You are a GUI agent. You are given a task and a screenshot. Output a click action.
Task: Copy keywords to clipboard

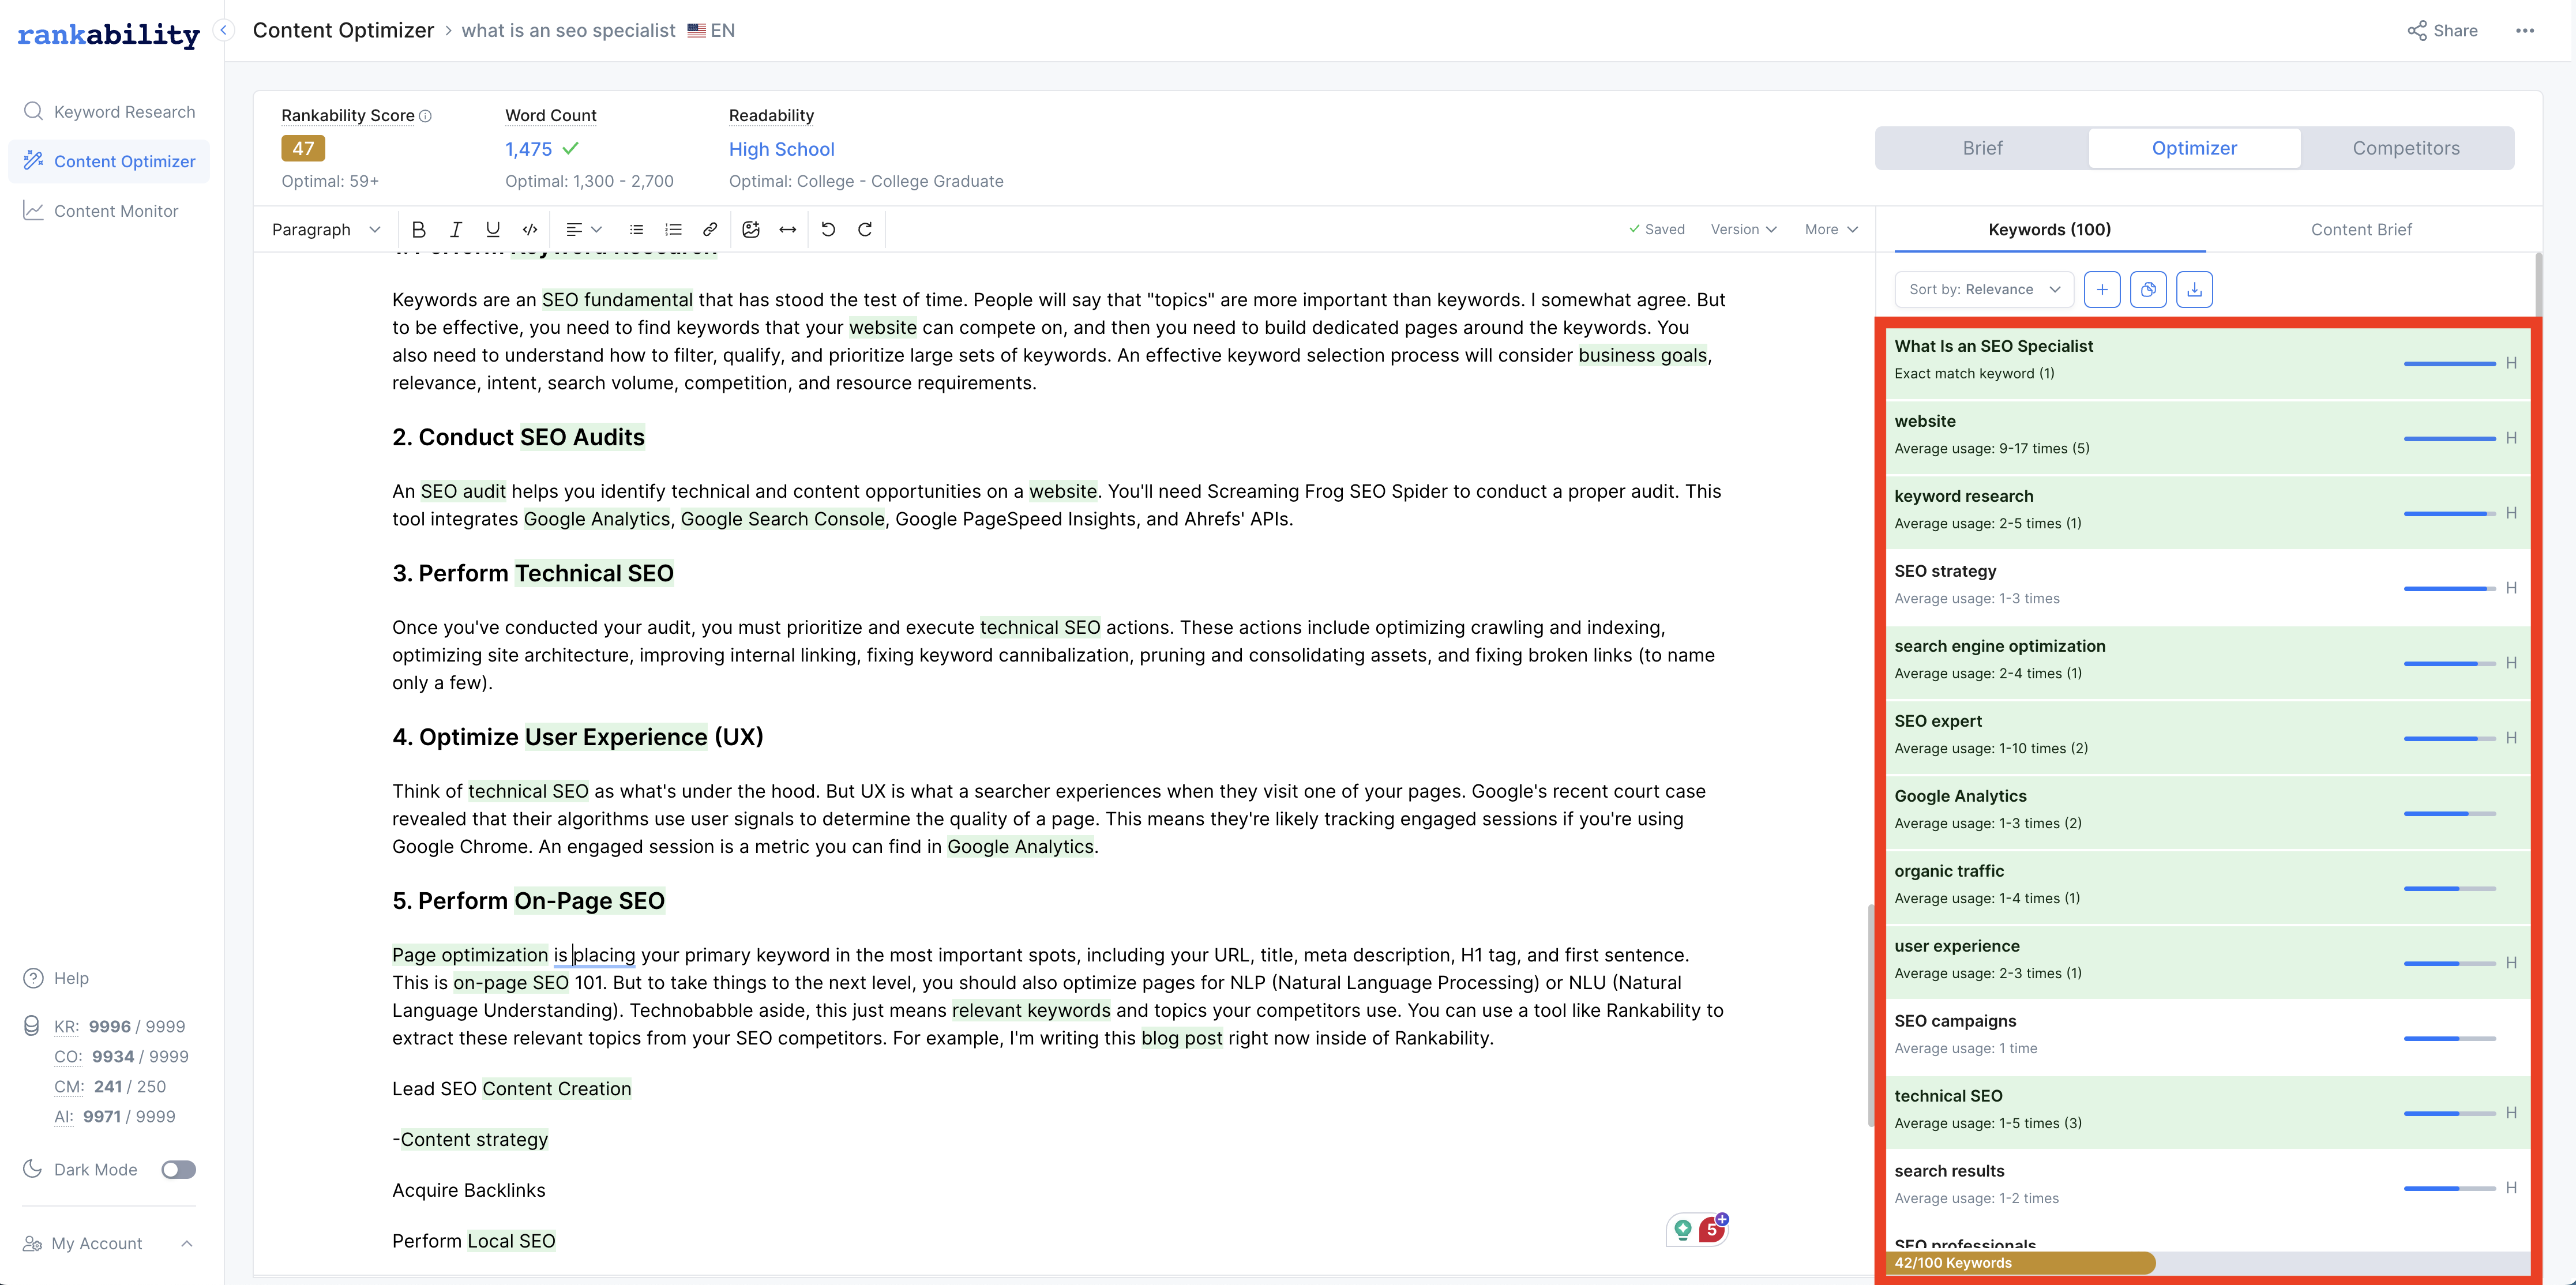click(x=2148, y=289)
